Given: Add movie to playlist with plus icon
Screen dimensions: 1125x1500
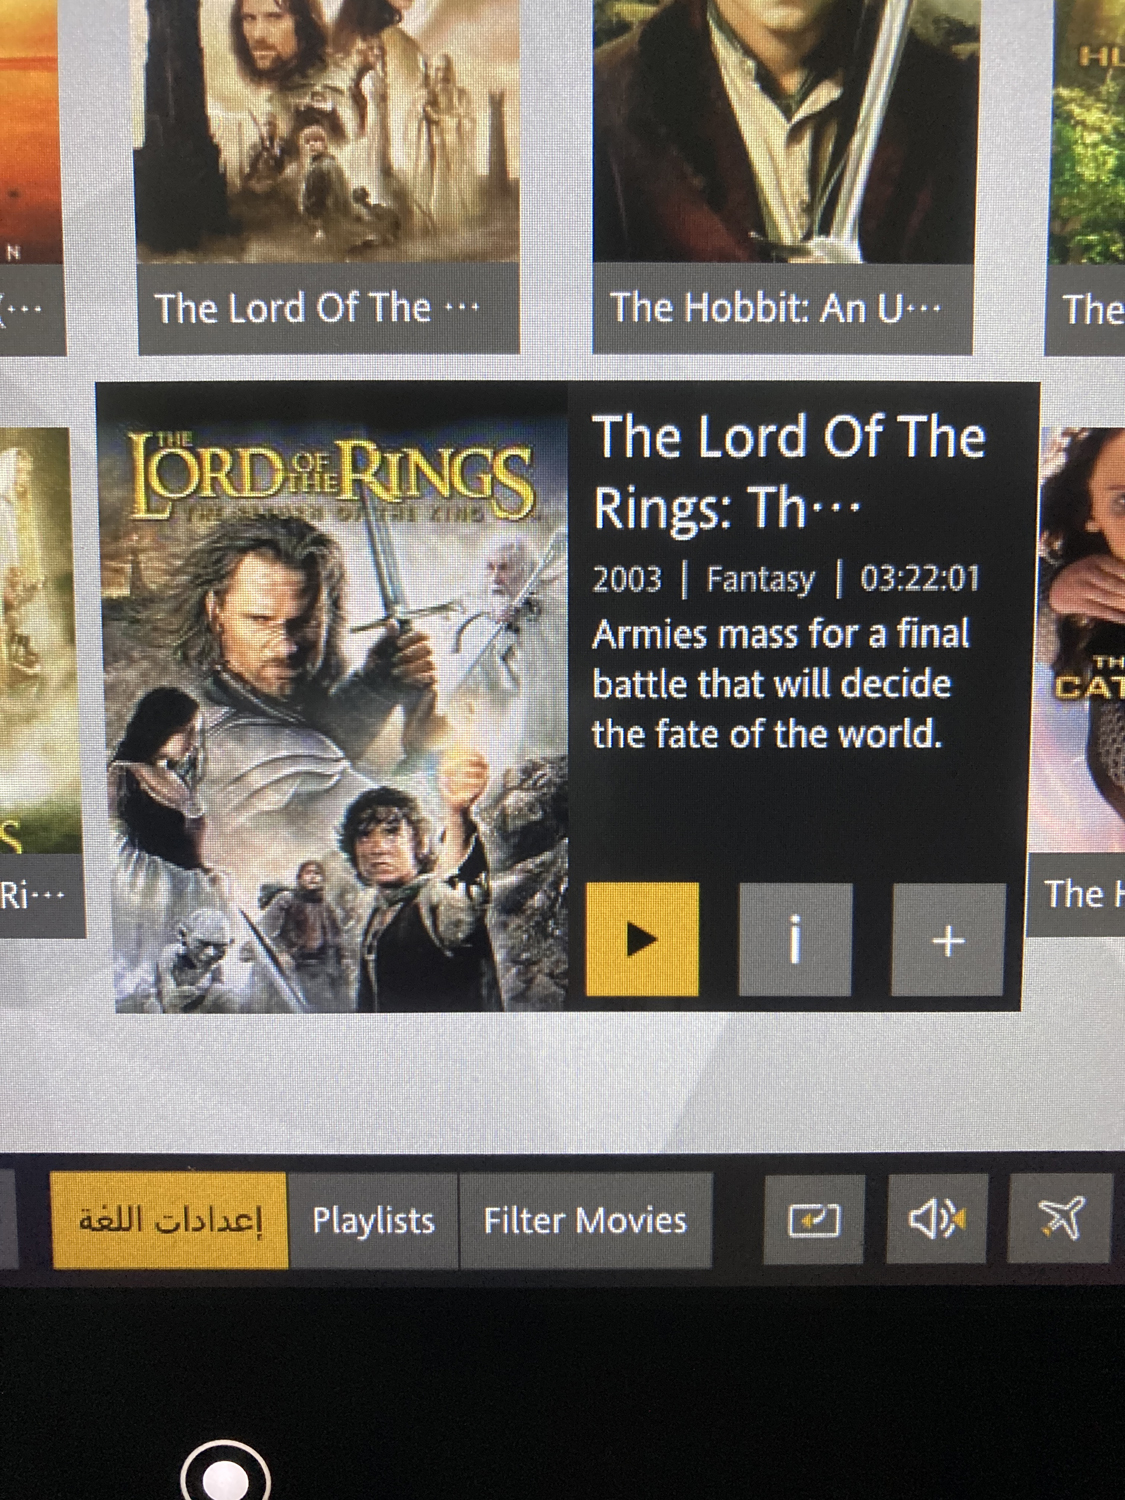Looking at the screenshot, I should tap(948, 939).
